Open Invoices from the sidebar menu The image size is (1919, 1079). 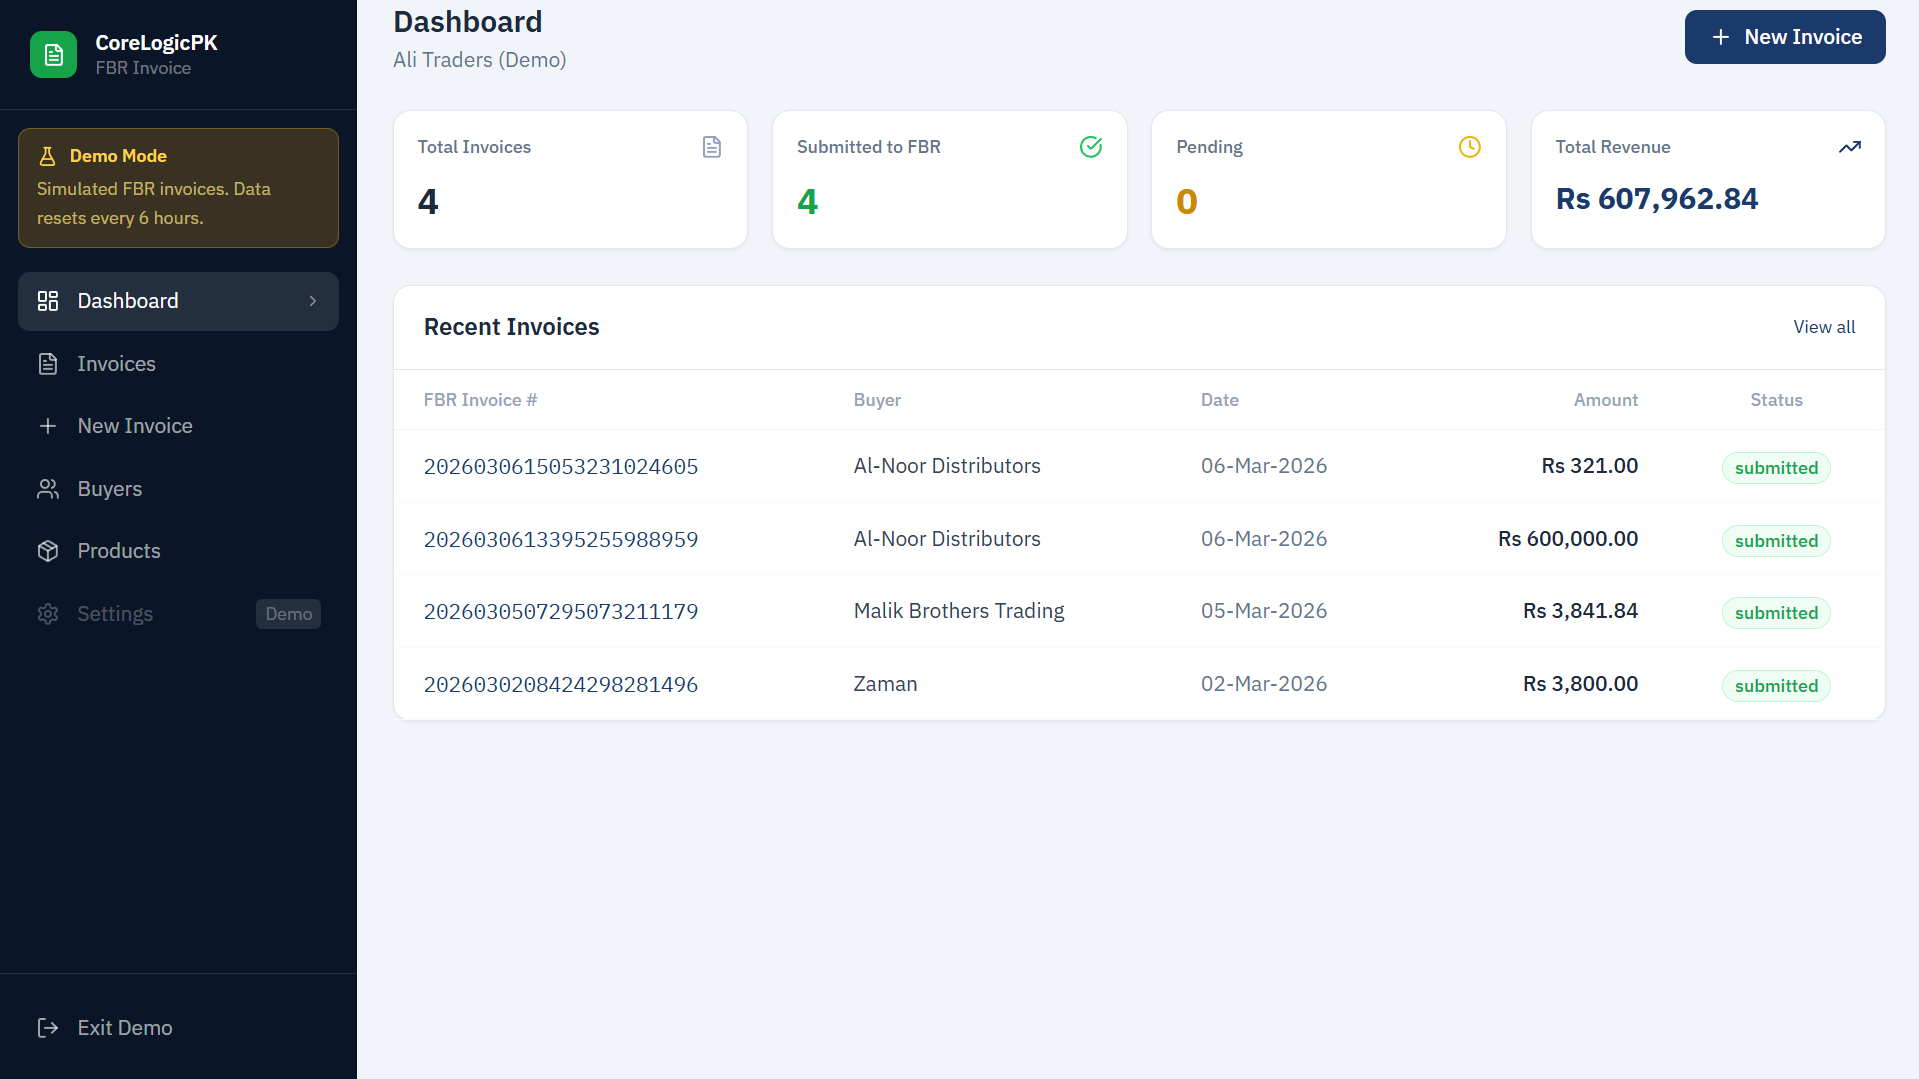116,363
